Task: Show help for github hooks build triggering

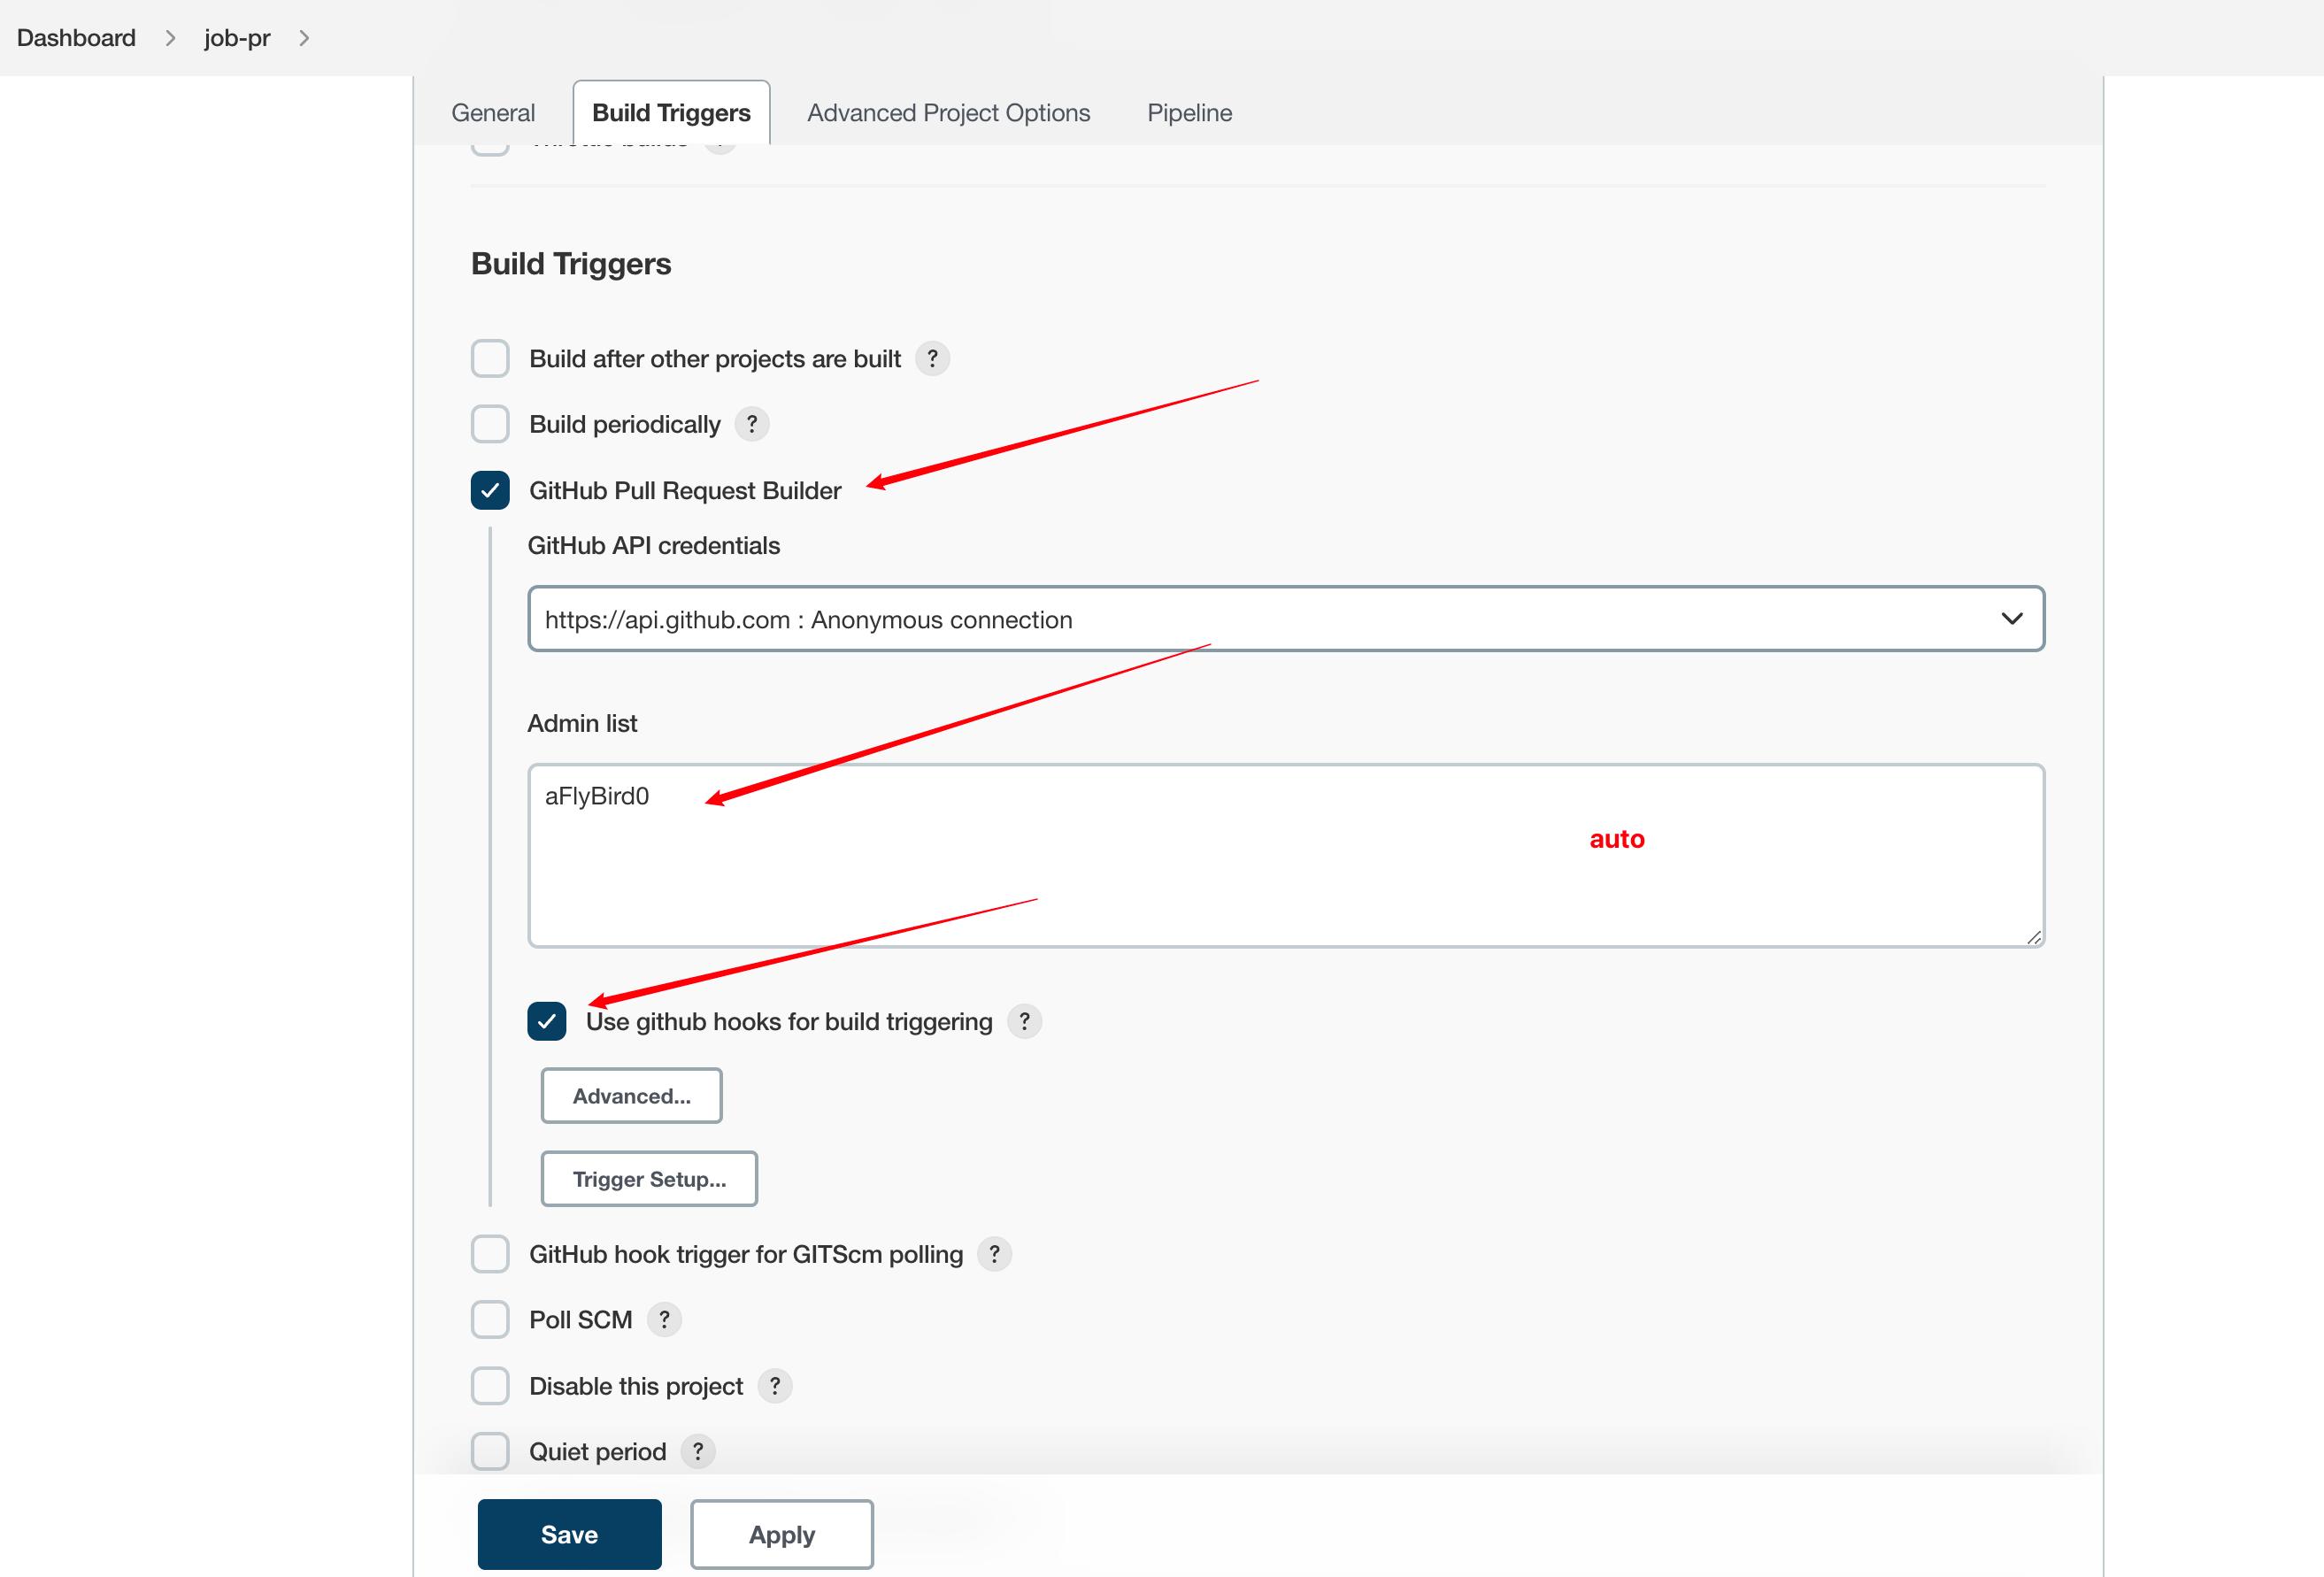Action: point(1024,1021)
